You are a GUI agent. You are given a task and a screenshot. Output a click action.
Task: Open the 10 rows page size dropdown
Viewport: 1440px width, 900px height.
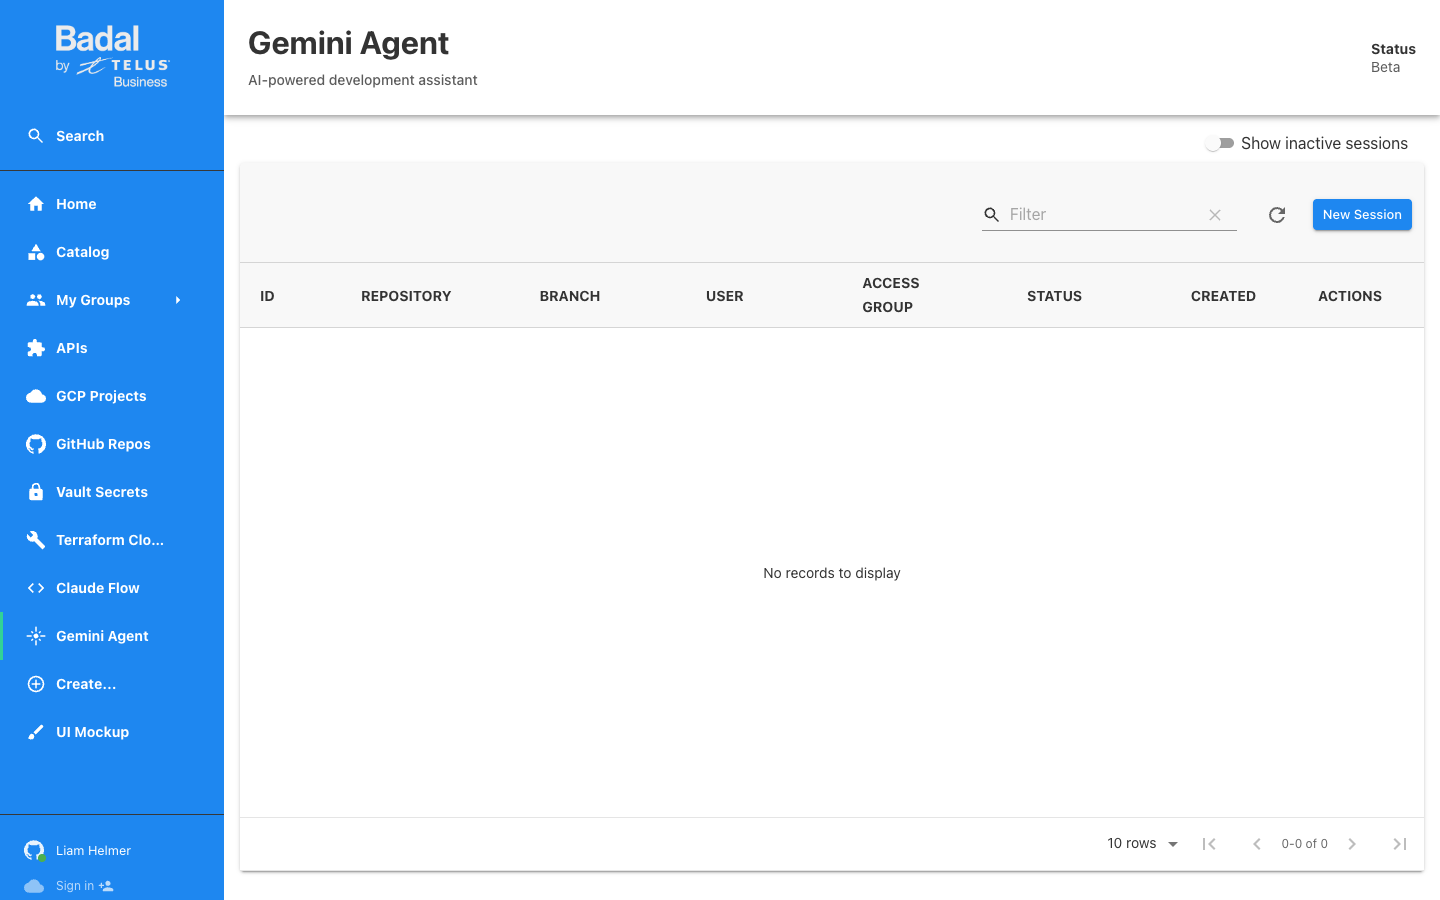point(1143,844)
